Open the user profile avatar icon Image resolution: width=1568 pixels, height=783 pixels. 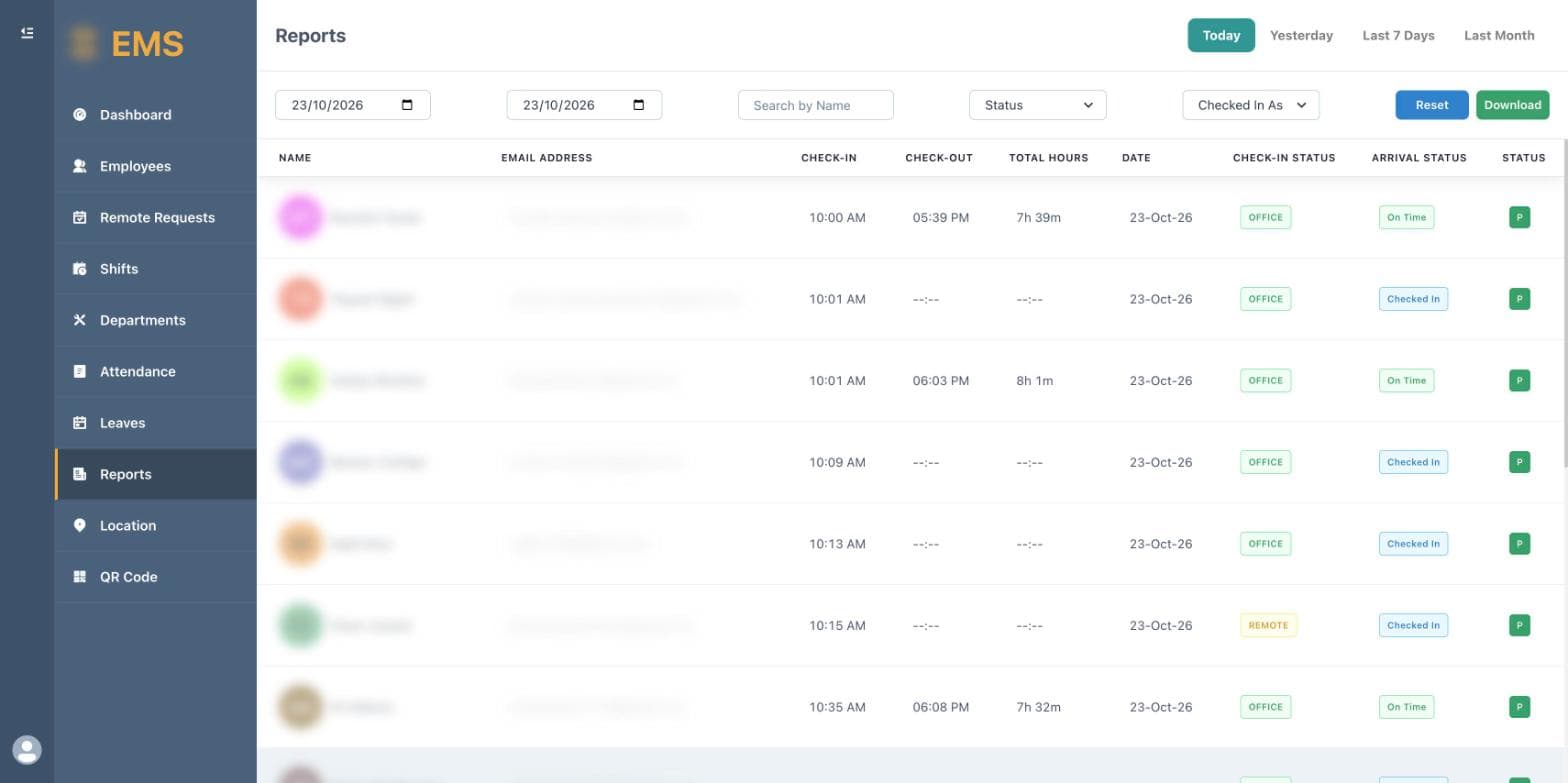[x=27, y=750]
